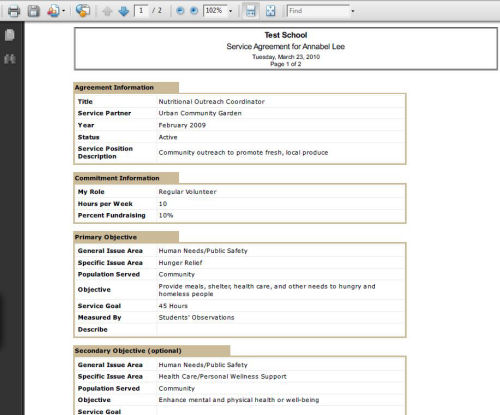Screen dimensions: 500x415
Task: Click the 'Test School' document title
Action: (x=286, y=35)
